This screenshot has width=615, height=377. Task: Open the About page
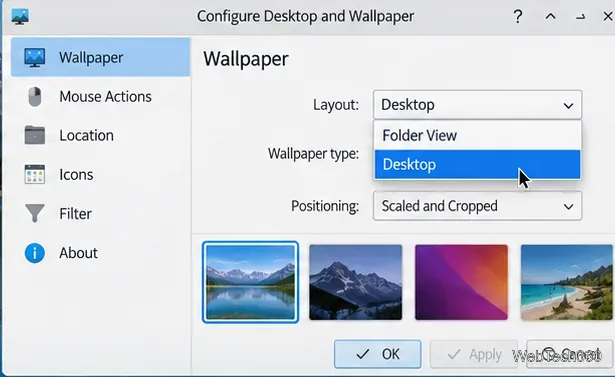point(100,253)
